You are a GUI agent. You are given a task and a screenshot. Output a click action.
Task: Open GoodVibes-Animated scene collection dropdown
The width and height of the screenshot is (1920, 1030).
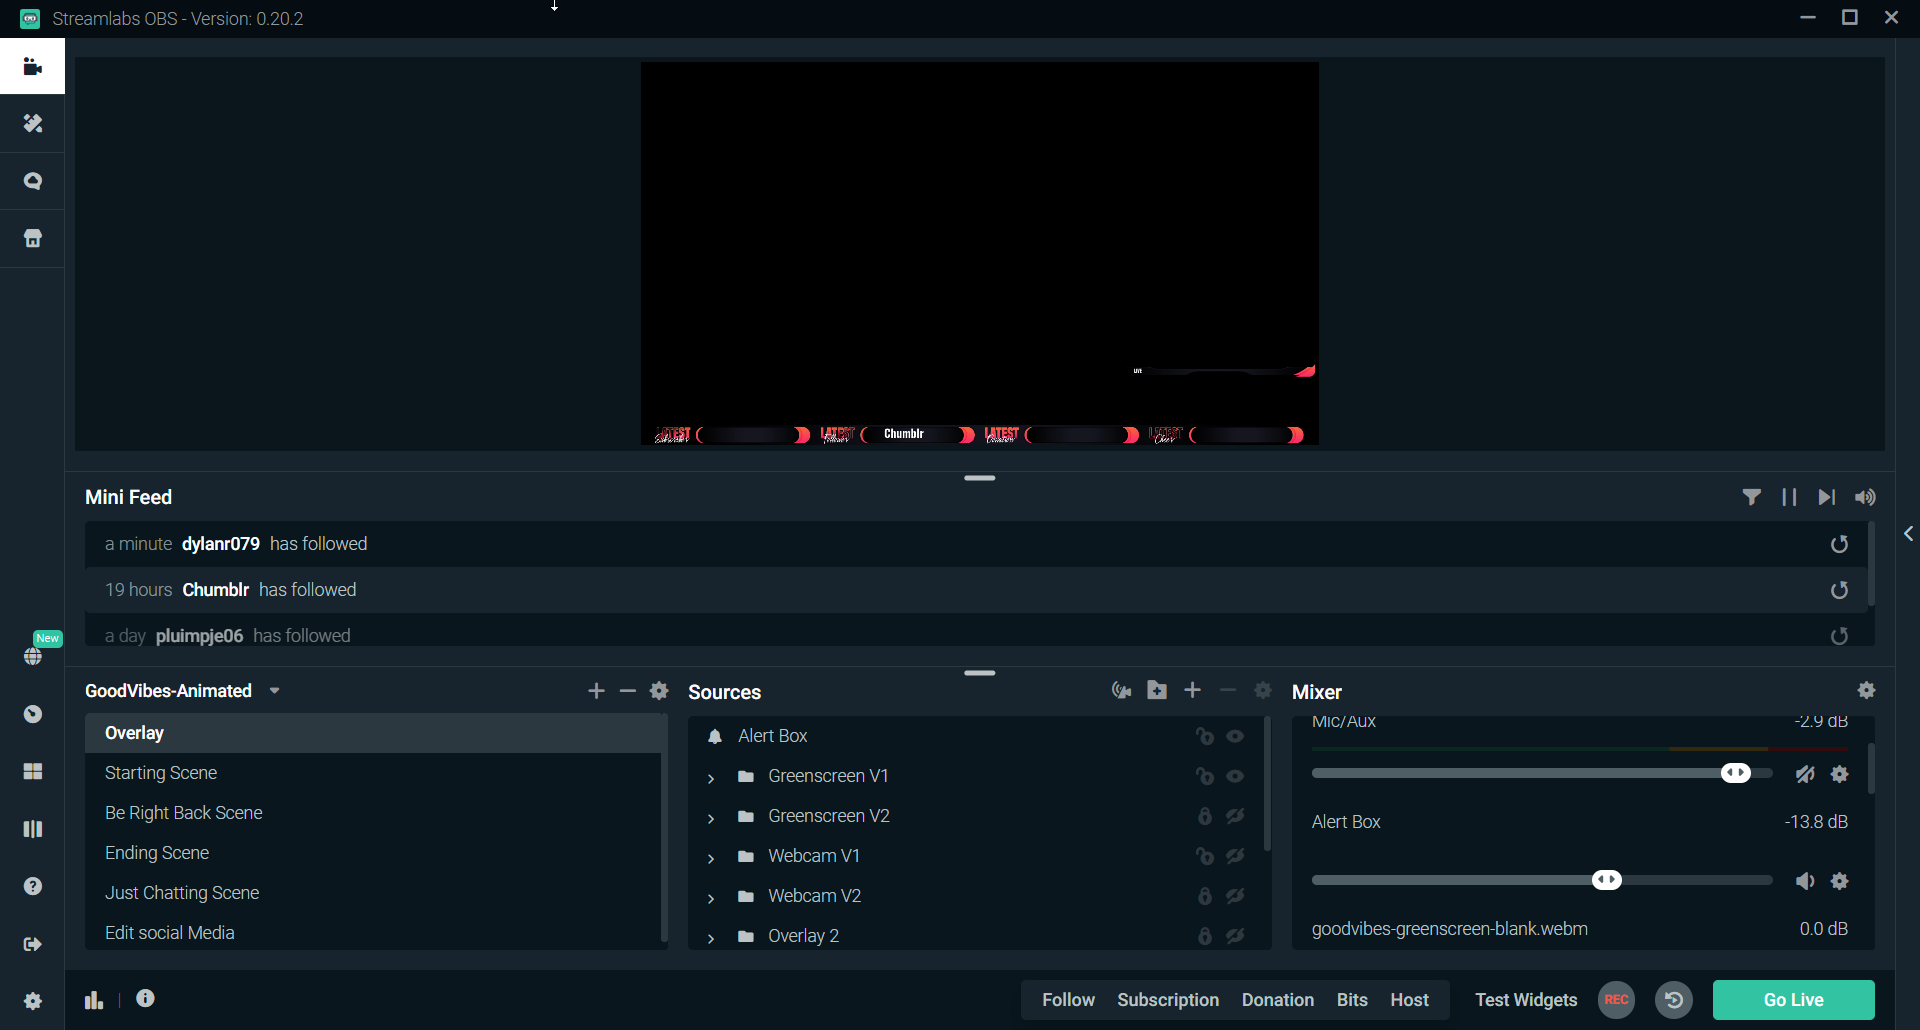click(x=275, y=691)
